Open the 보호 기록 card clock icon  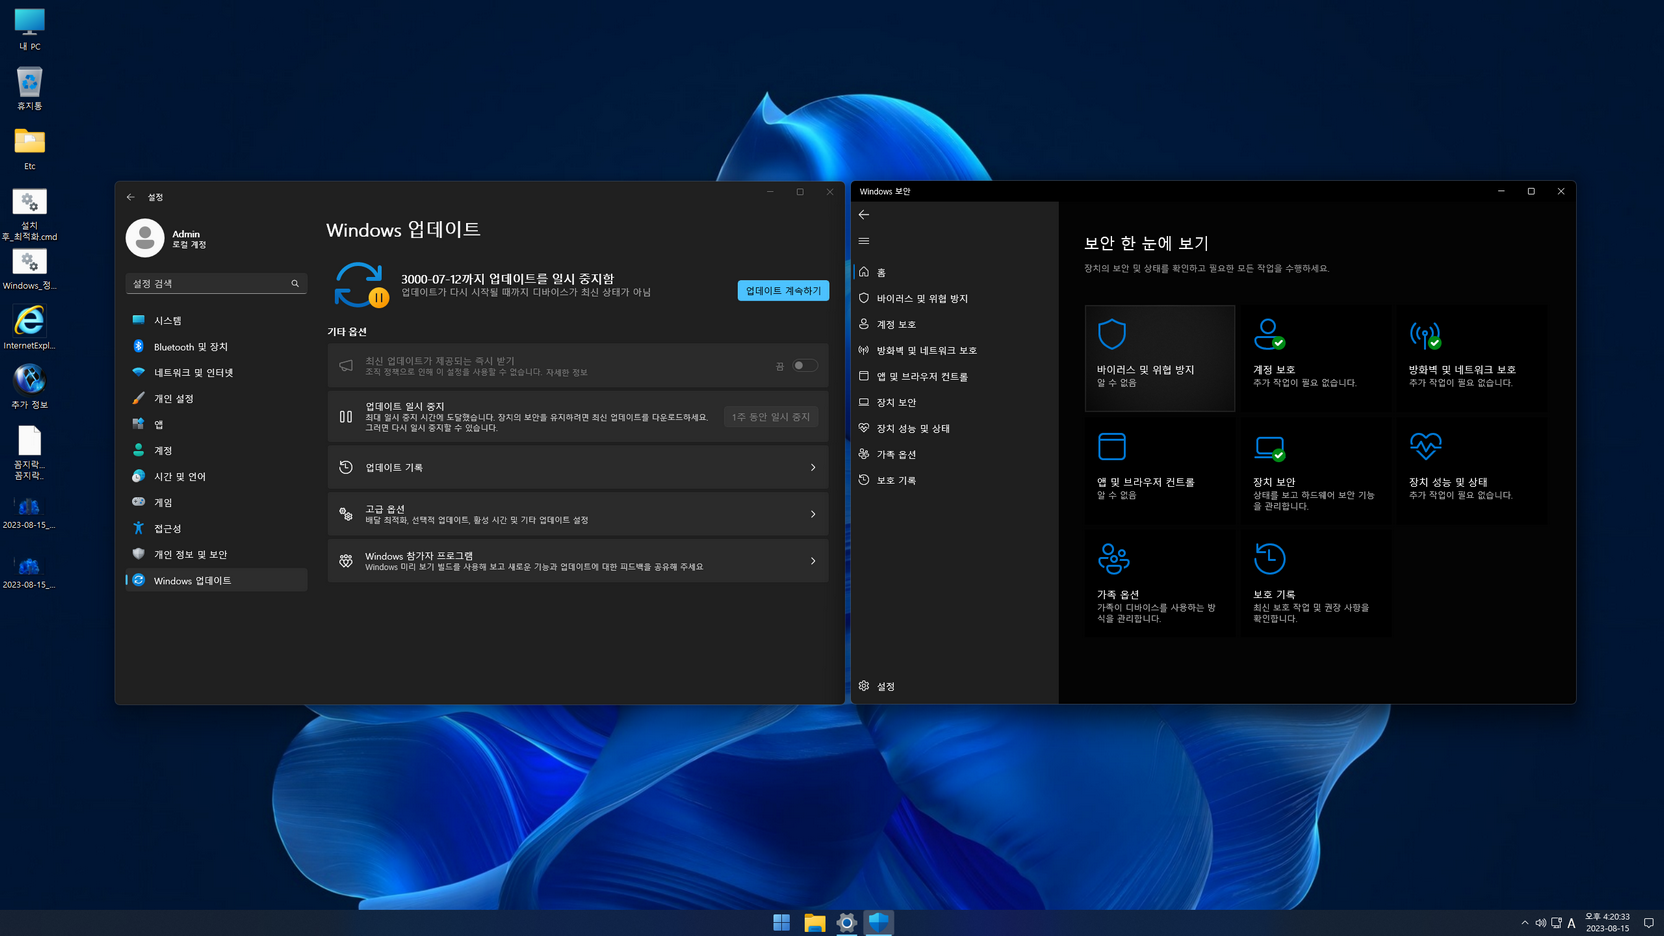(1269, 558)
